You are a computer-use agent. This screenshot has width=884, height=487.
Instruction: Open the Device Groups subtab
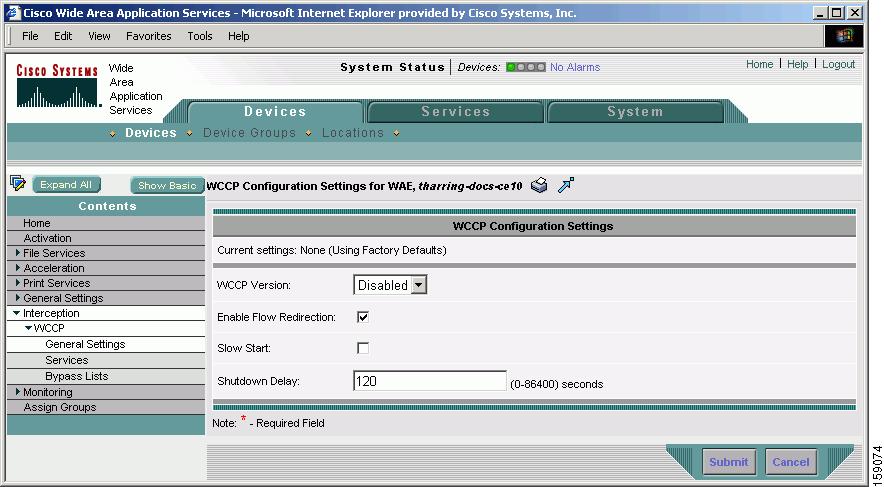pos(249,133)
